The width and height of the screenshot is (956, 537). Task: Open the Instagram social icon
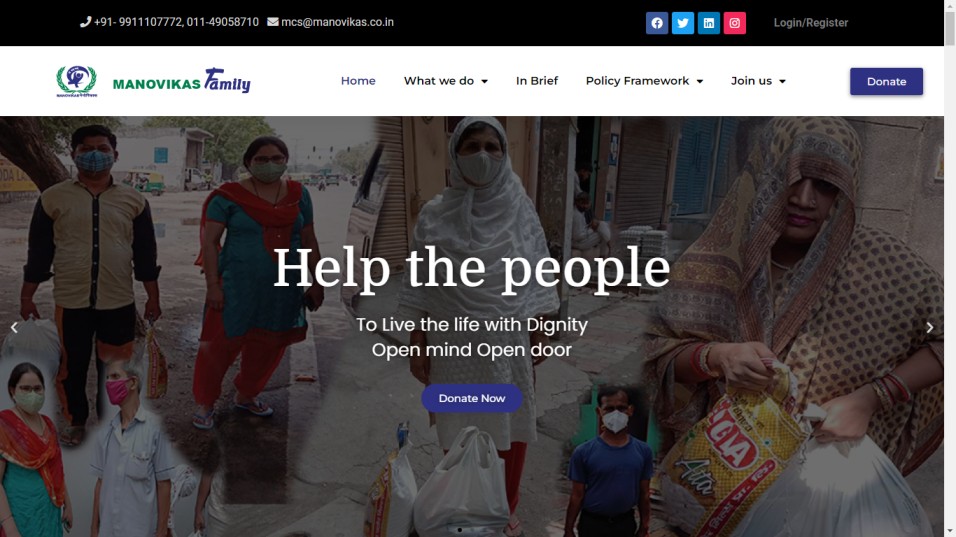pos(735,23)
